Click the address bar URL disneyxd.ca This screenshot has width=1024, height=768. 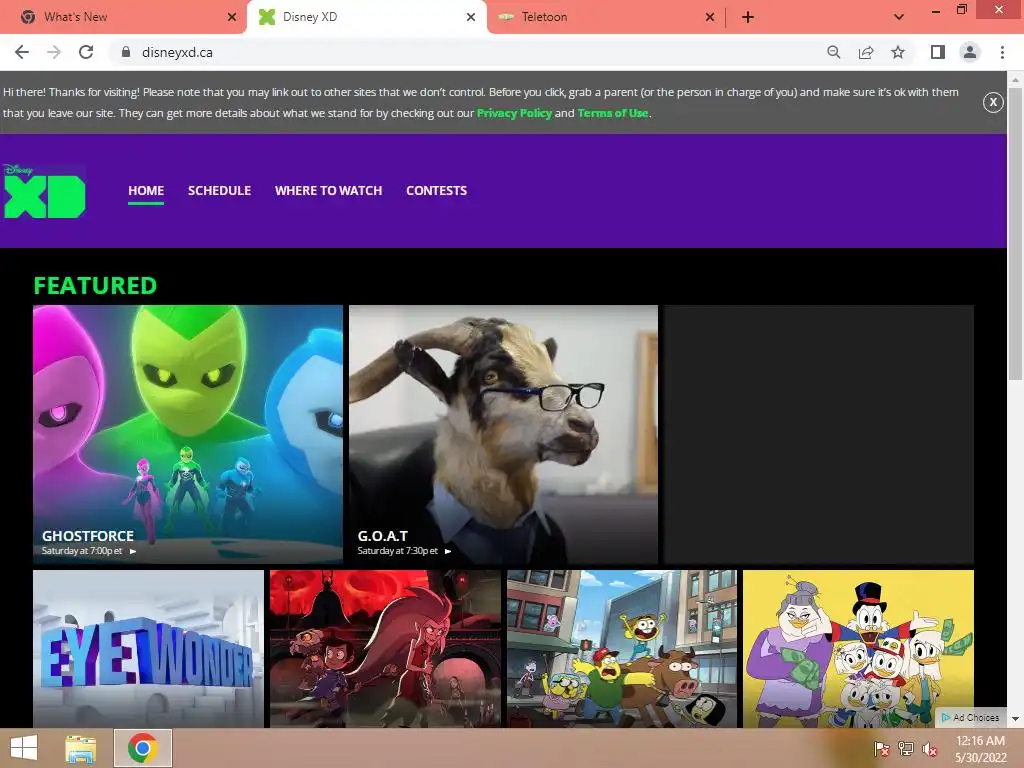click(177, 52)
